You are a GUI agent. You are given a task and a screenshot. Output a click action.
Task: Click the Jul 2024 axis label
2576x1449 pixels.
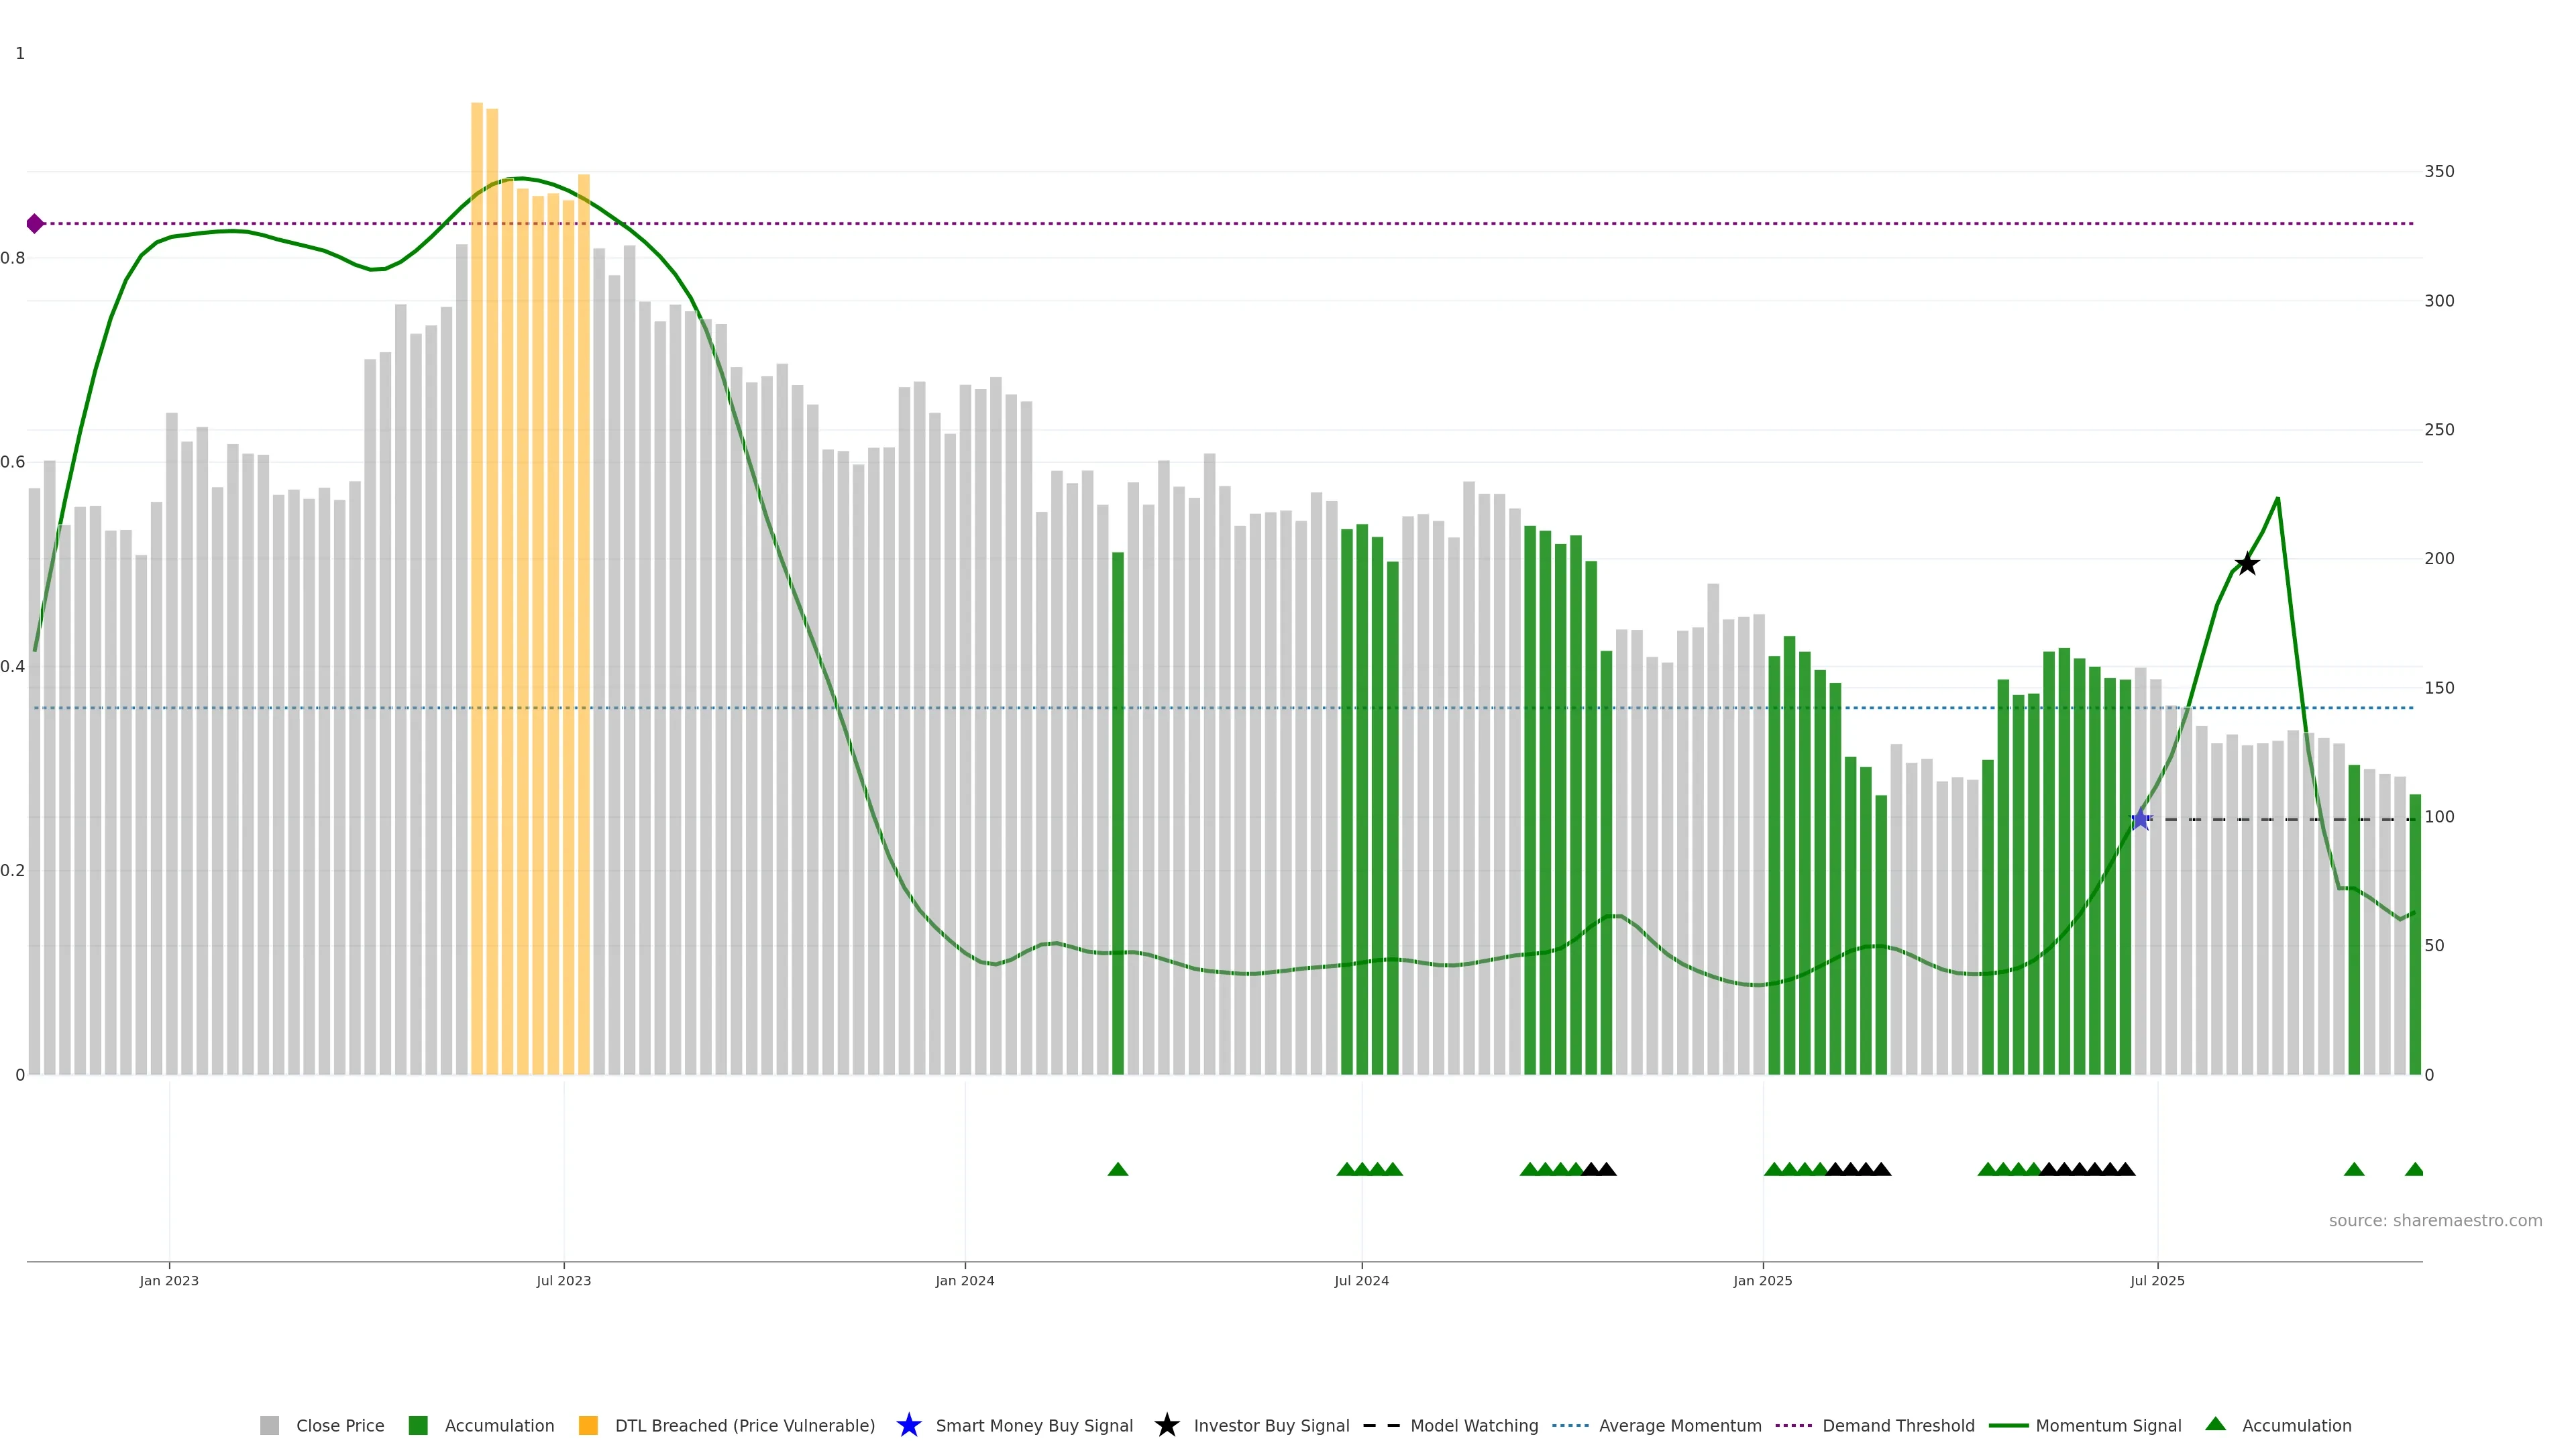(1361, 1281)
